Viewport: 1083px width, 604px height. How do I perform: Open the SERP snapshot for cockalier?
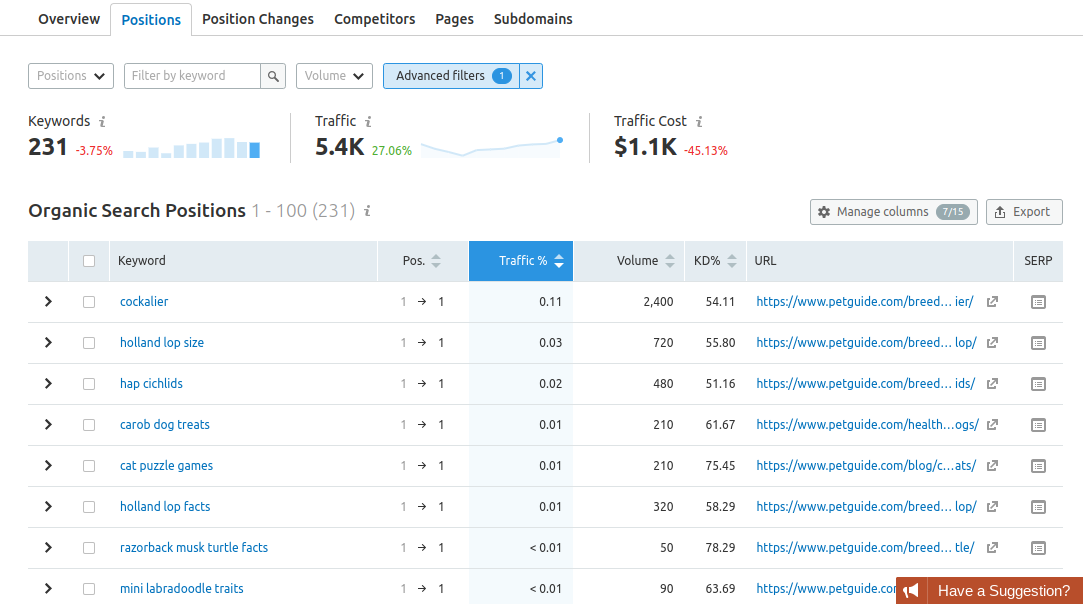[1038, 301]
